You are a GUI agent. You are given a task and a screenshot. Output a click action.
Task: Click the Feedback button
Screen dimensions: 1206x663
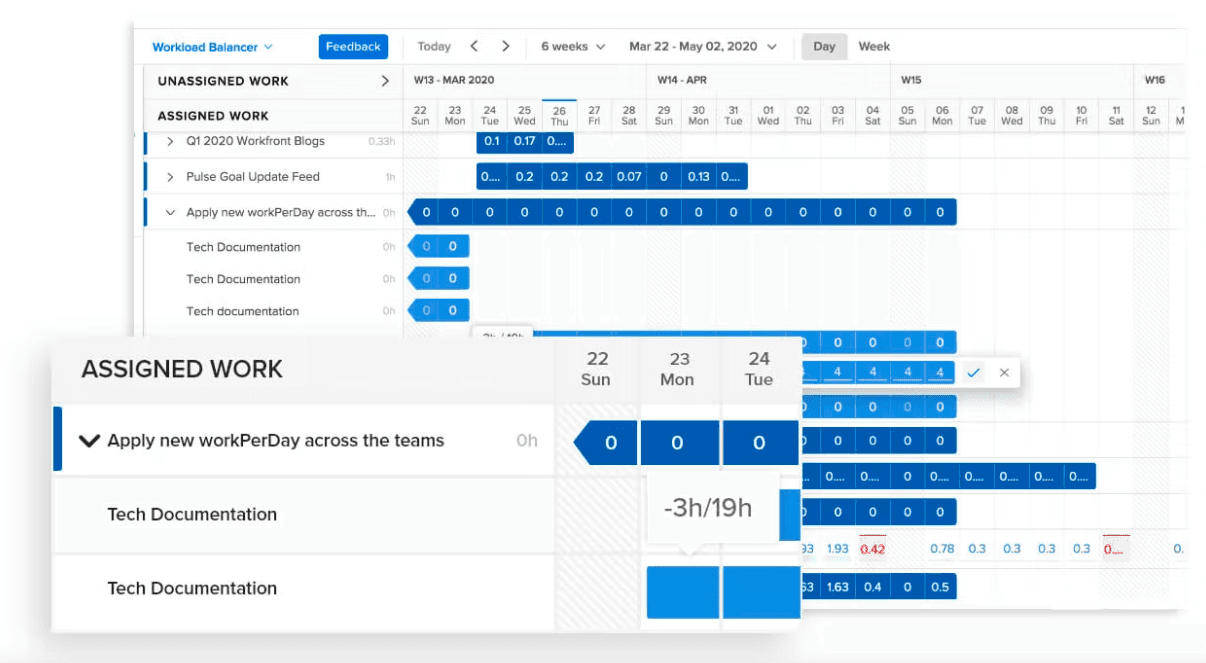pyautogui.click(x=352, y=46)
